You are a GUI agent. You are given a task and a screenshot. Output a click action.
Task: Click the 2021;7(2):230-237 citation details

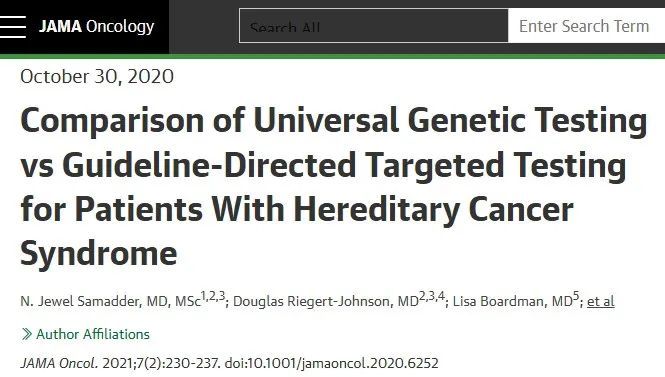click(x=161, y=363)
